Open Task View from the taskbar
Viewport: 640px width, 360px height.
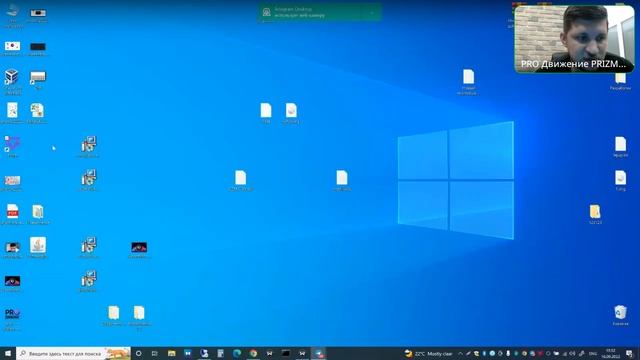point(155,353)
